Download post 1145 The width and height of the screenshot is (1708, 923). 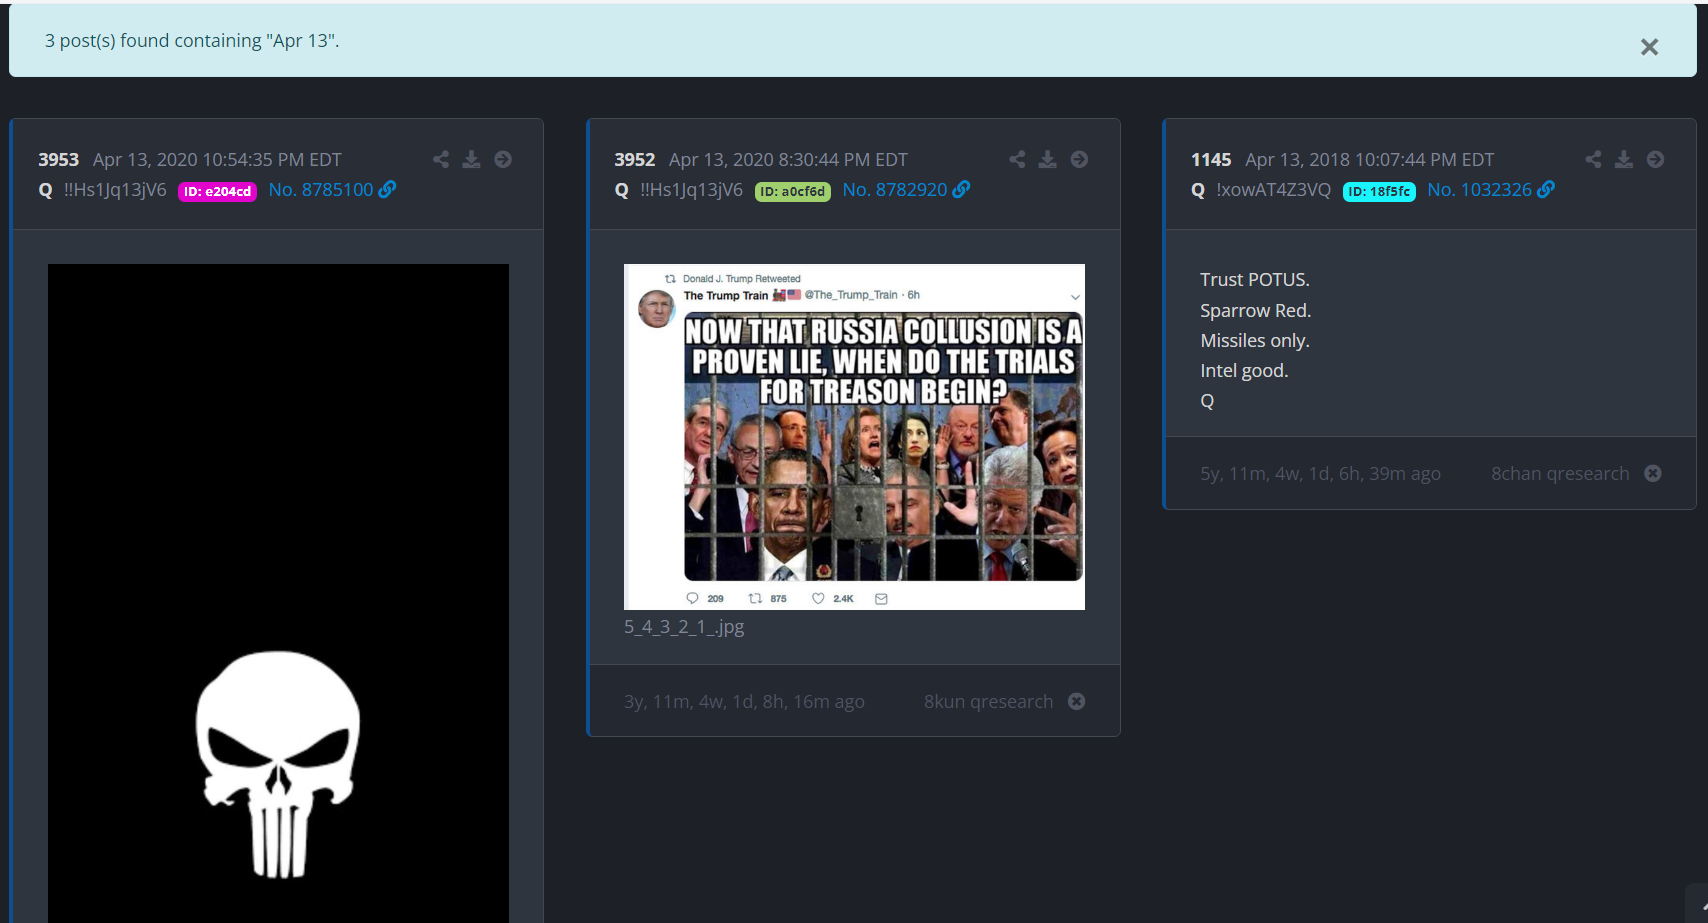[1624, 159]
